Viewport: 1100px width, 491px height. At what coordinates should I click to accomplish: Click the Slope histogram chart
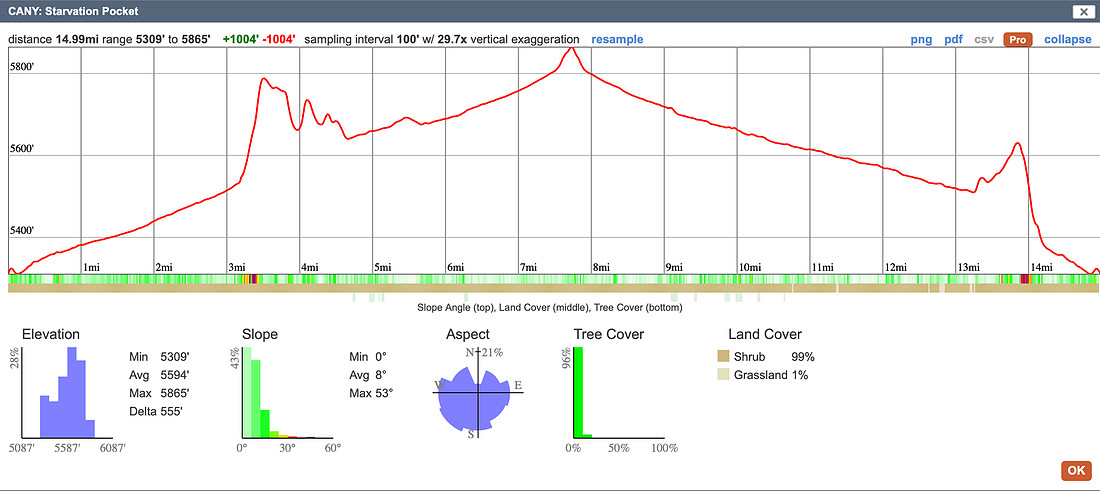click(x=288, y=393)
